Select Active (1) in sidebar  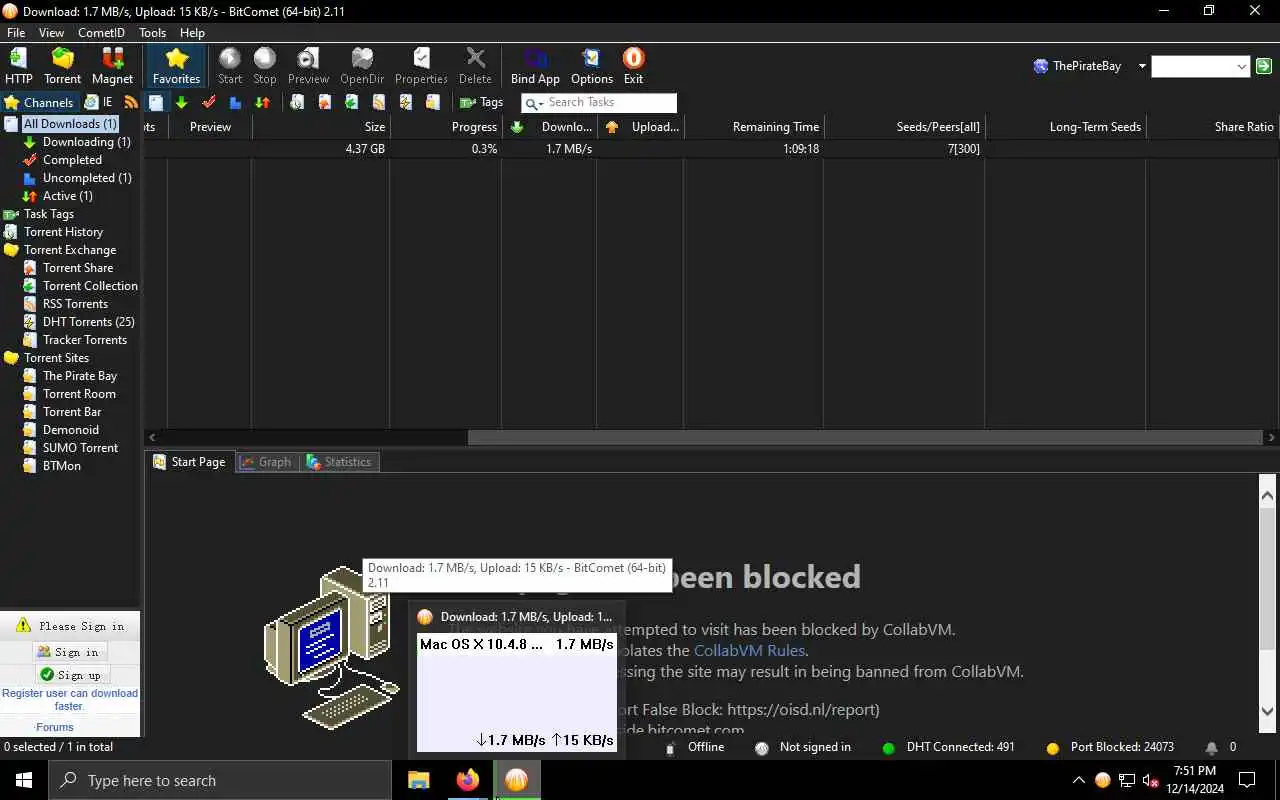click(x=67, y=196)
